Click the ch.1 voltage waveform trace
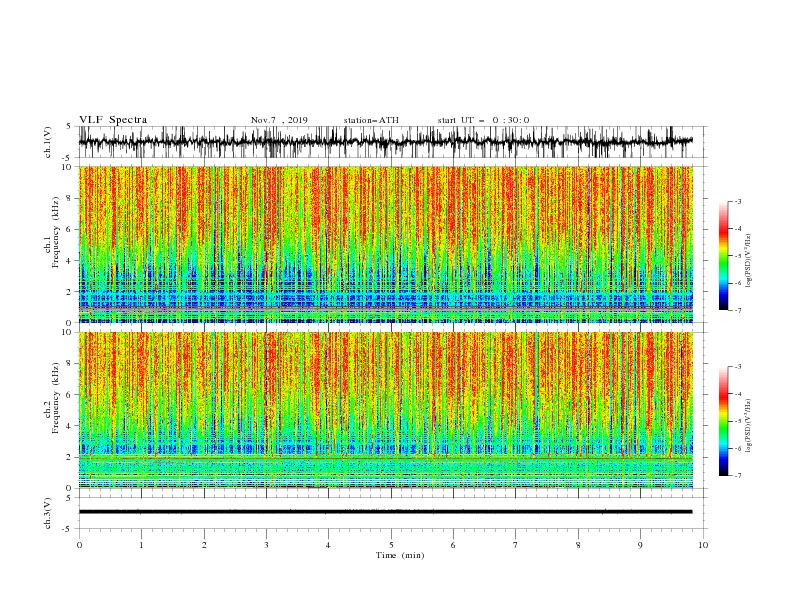792x612 pixels. (385, 142)
